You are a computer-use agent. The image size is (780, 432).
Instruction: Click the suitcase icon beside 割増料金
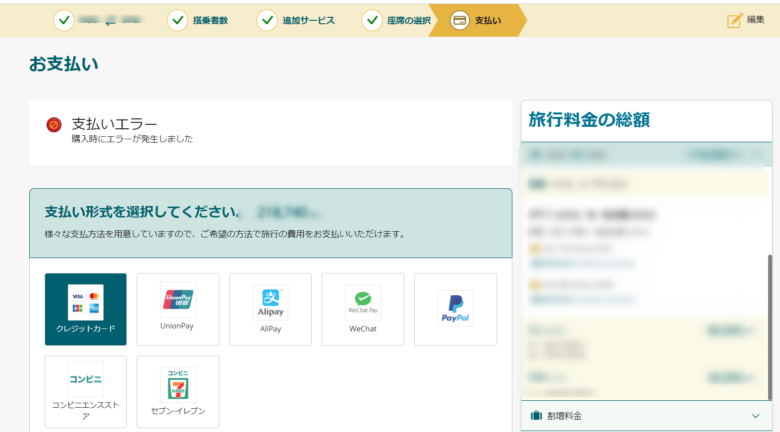point(536,415)
